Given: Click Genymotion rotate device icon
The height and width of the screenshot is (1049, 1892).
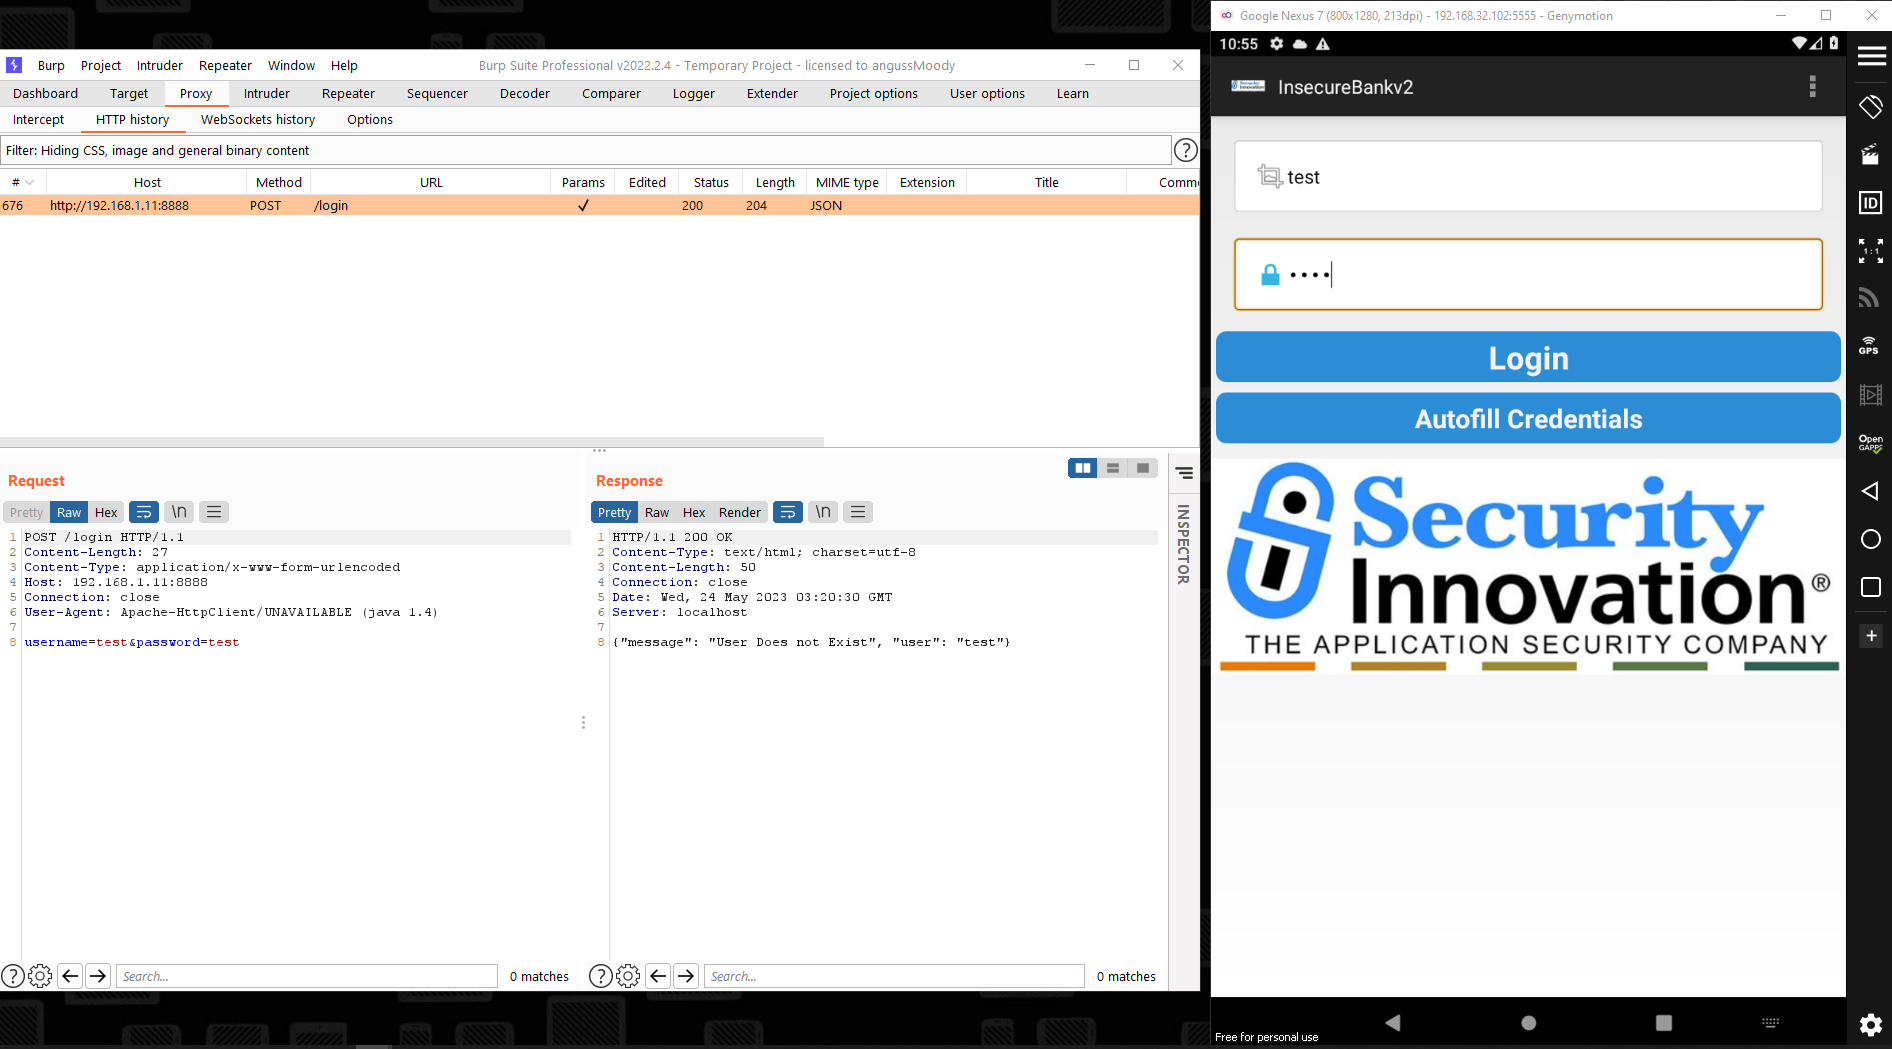Looking at the screenshot, I should pyautogui.click(x=1871, y=106).
